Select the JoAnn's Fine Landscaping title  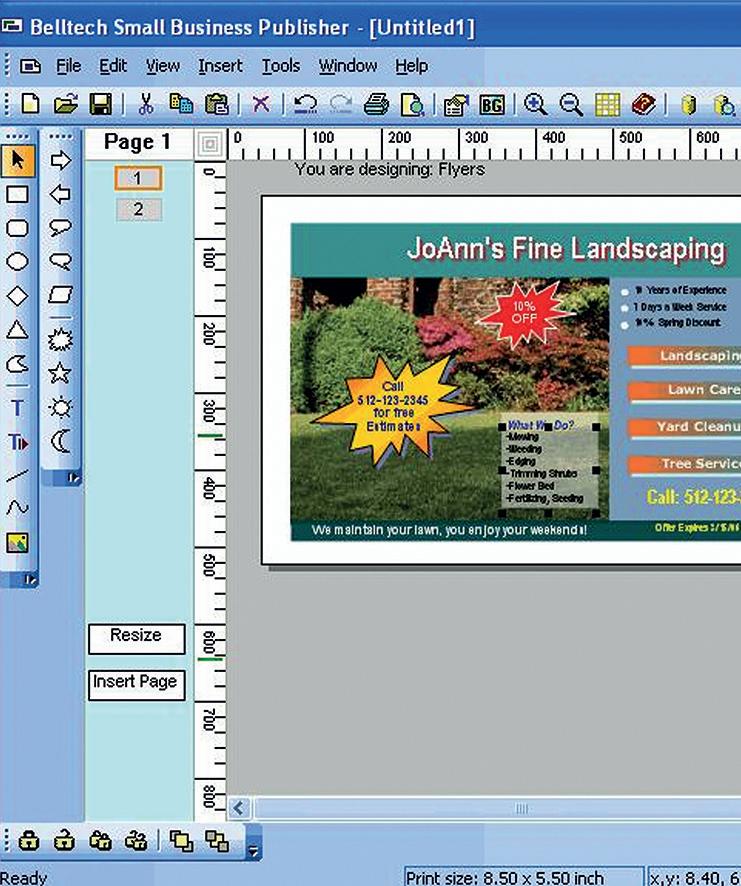coord(566,249)
